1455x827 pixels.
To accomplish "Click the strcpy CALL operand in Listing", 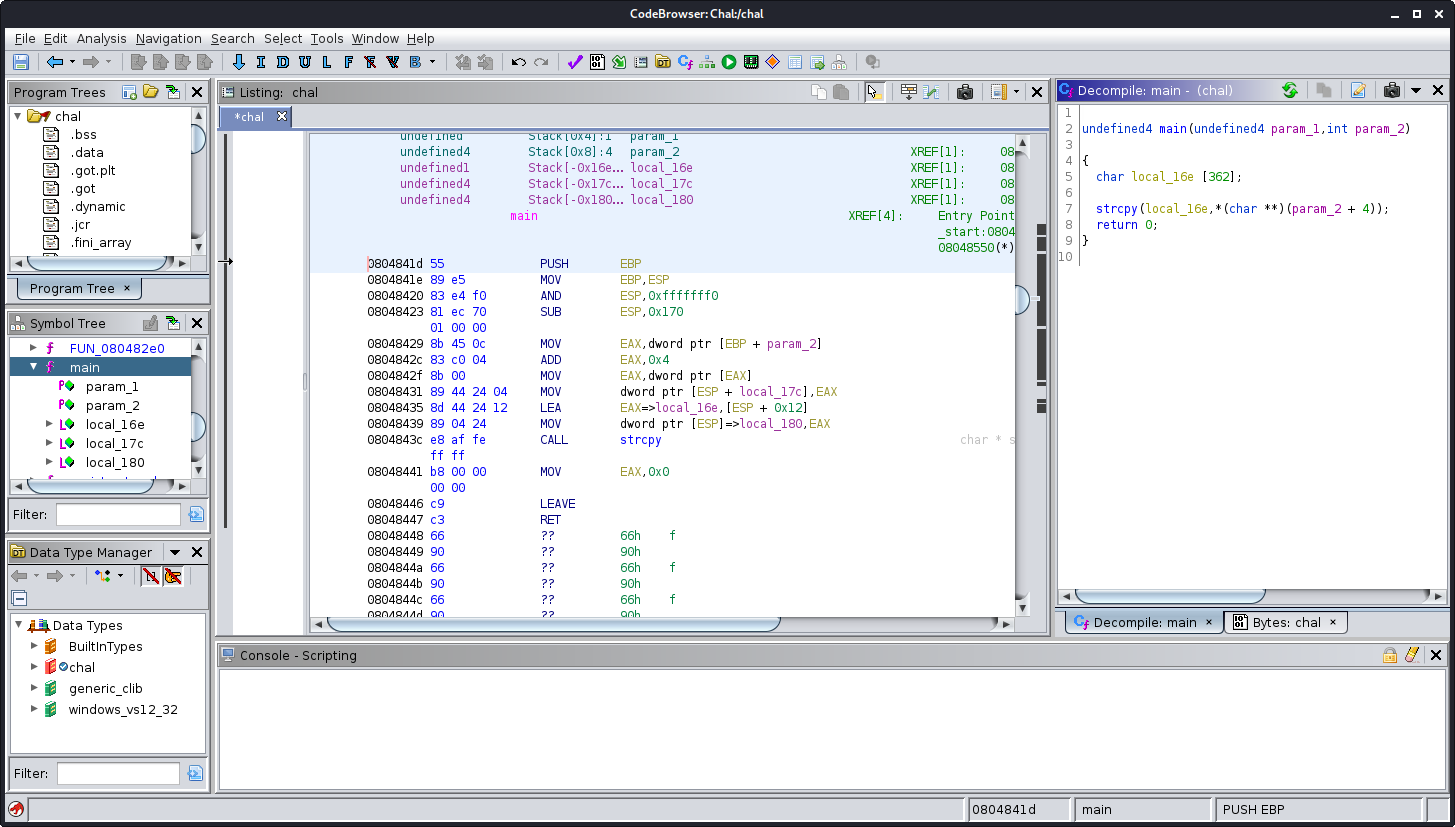I will tap(640, 440).
